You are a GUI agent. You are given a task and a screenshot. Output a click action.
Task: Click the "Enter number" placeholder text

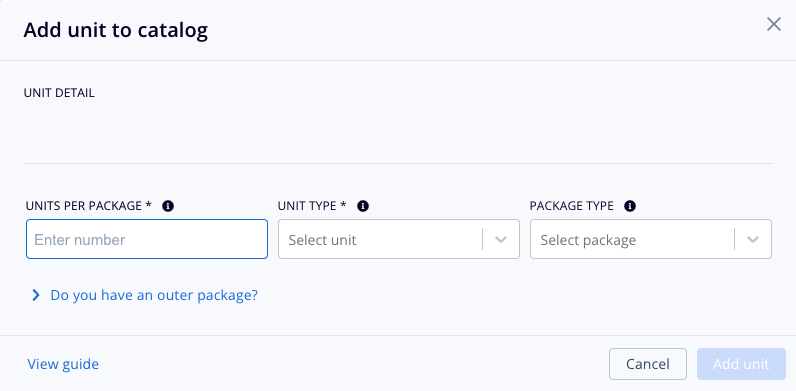click(x=80, y=240)
